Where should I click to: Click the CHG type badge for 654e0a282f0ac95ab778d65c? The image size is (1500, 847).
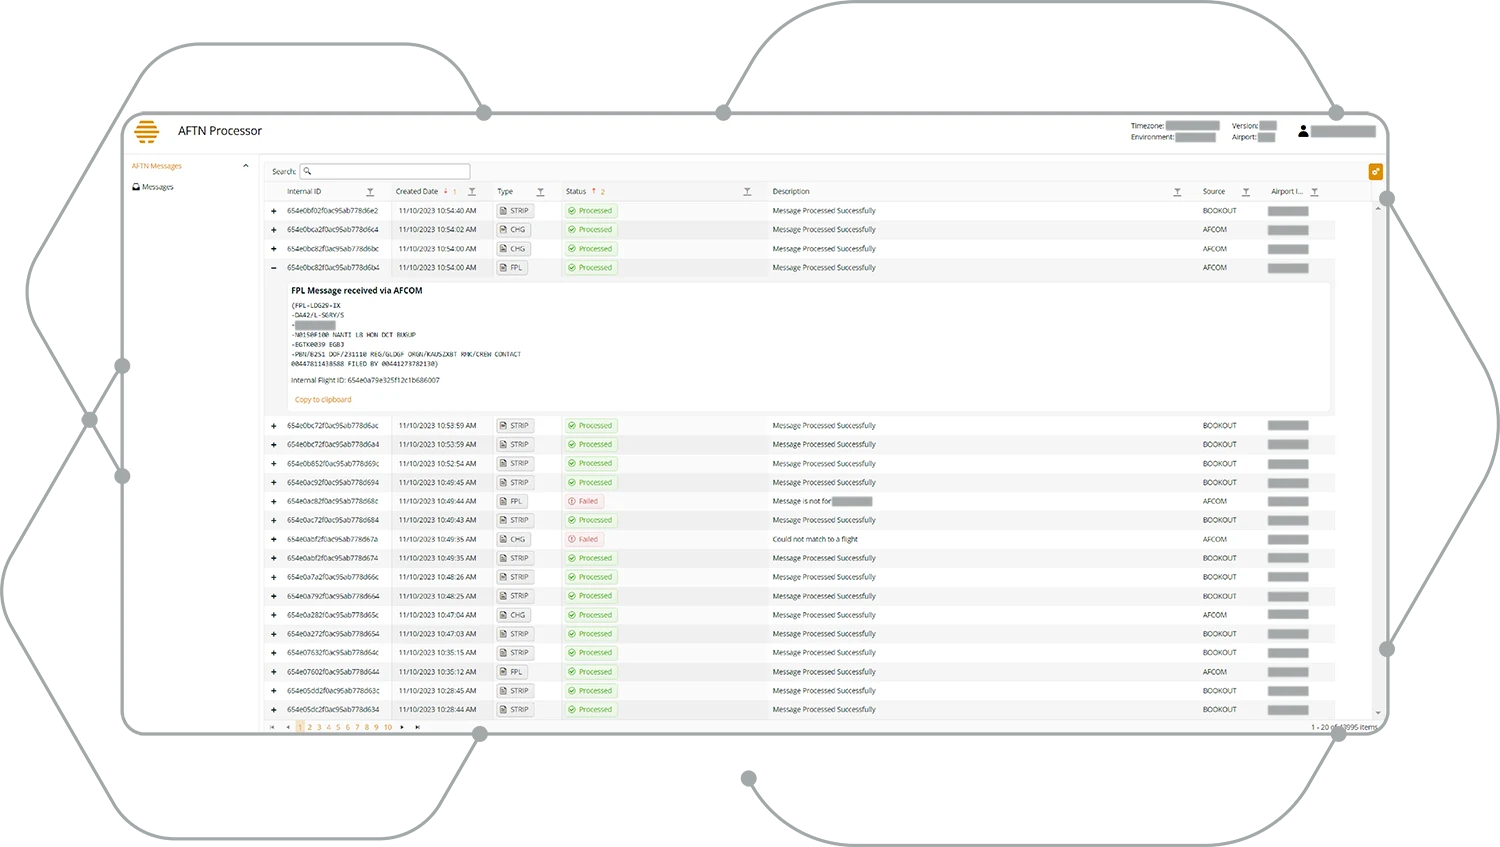pos(513,615)
